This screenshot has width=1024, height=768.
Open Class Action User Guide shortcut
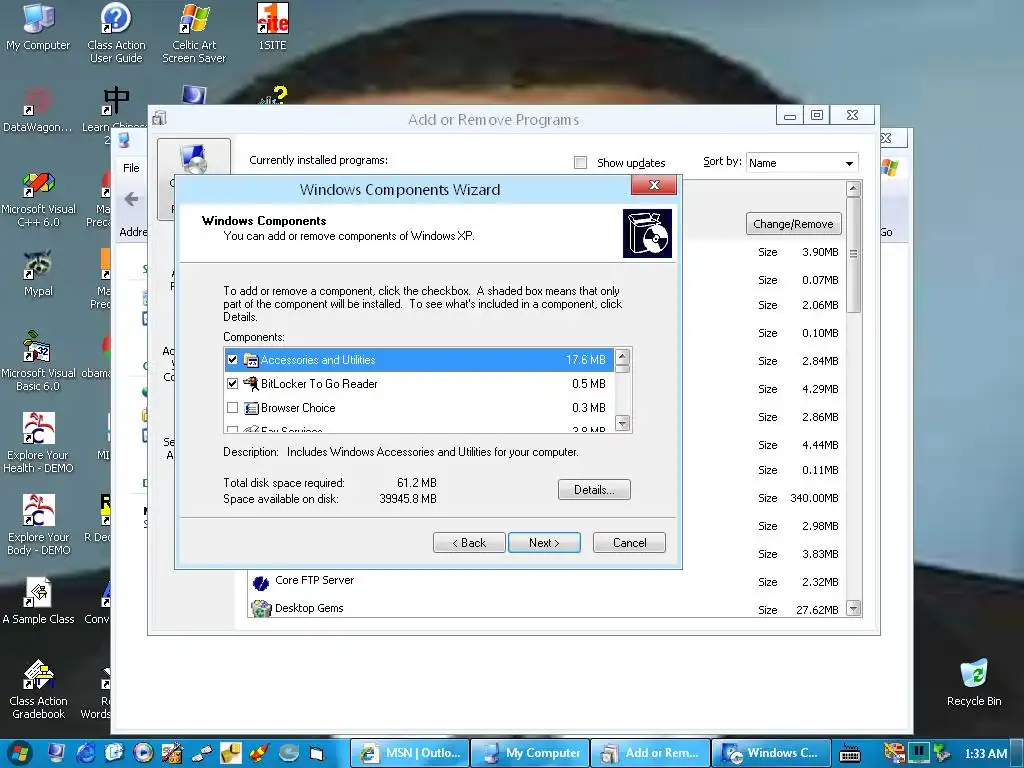click(x=116, y=33)
